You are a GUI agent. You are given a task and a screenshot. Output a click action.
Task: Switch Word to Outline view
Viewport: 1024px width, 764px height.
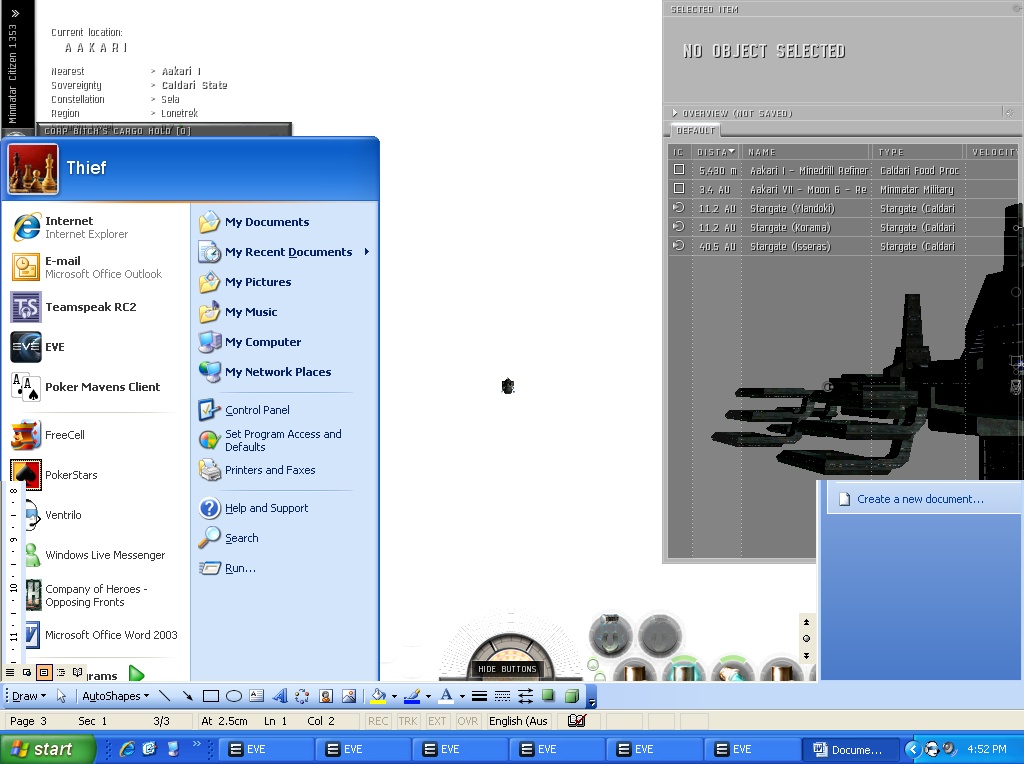pyautogui.click(x=61, y=672)
